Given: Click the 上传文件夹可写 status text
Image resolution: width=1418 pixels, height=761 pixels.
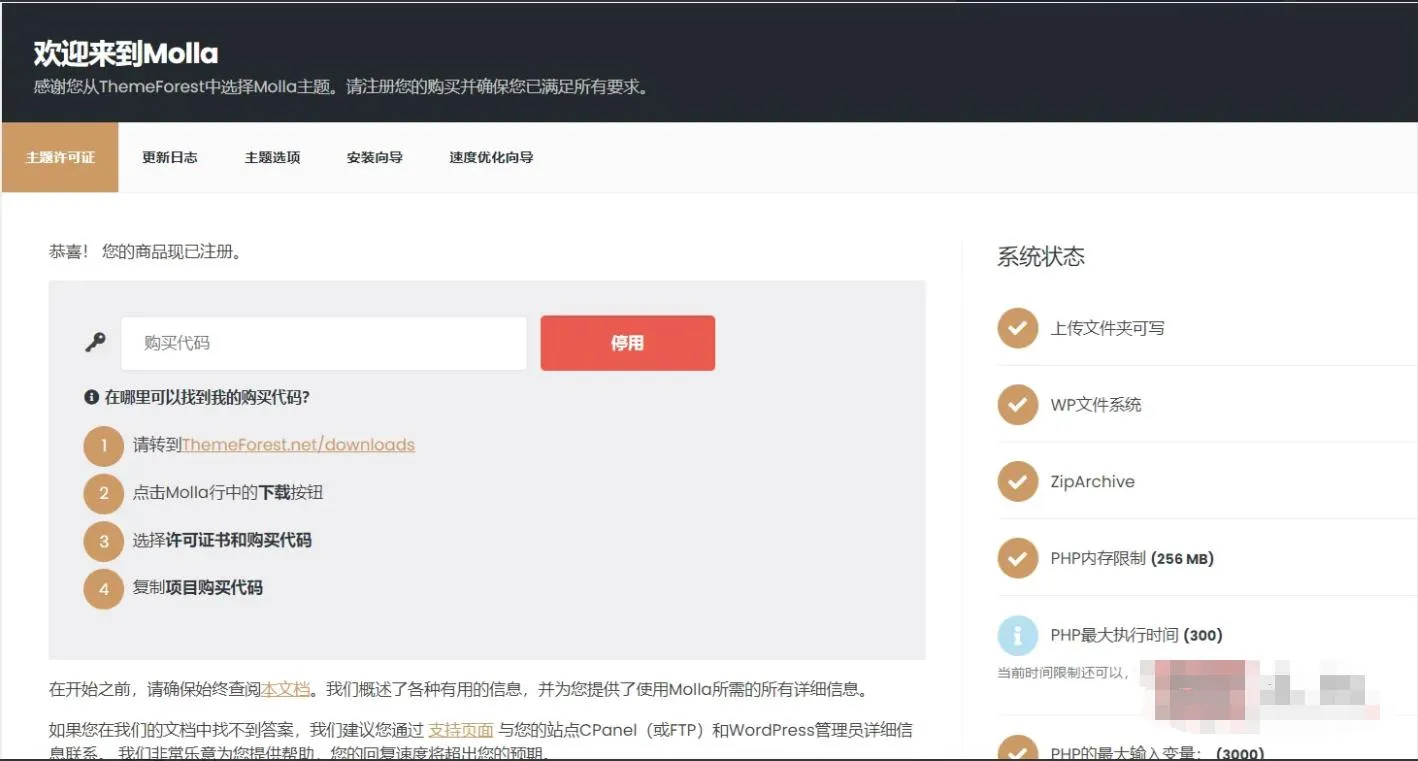Looking at the screenshot, I should 1107,328.
